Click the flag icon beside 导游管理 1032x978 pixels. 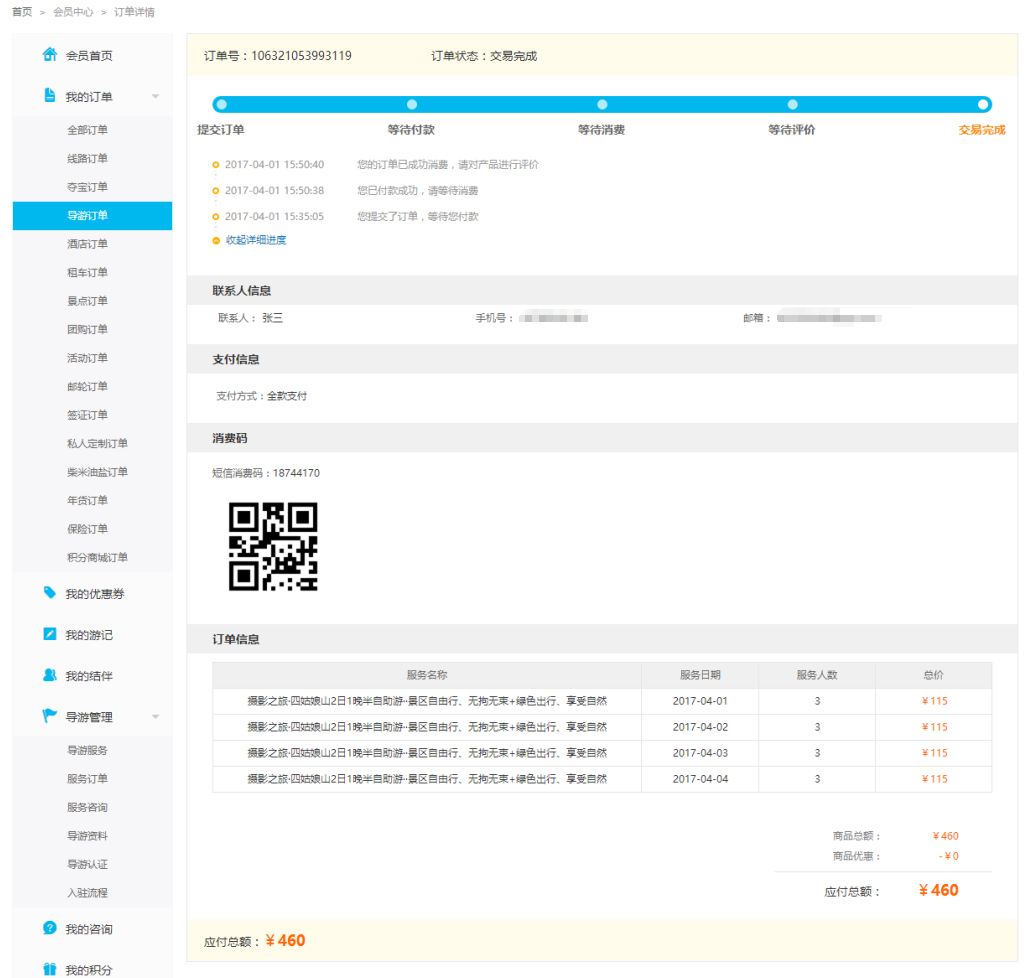tap(50, 716)
